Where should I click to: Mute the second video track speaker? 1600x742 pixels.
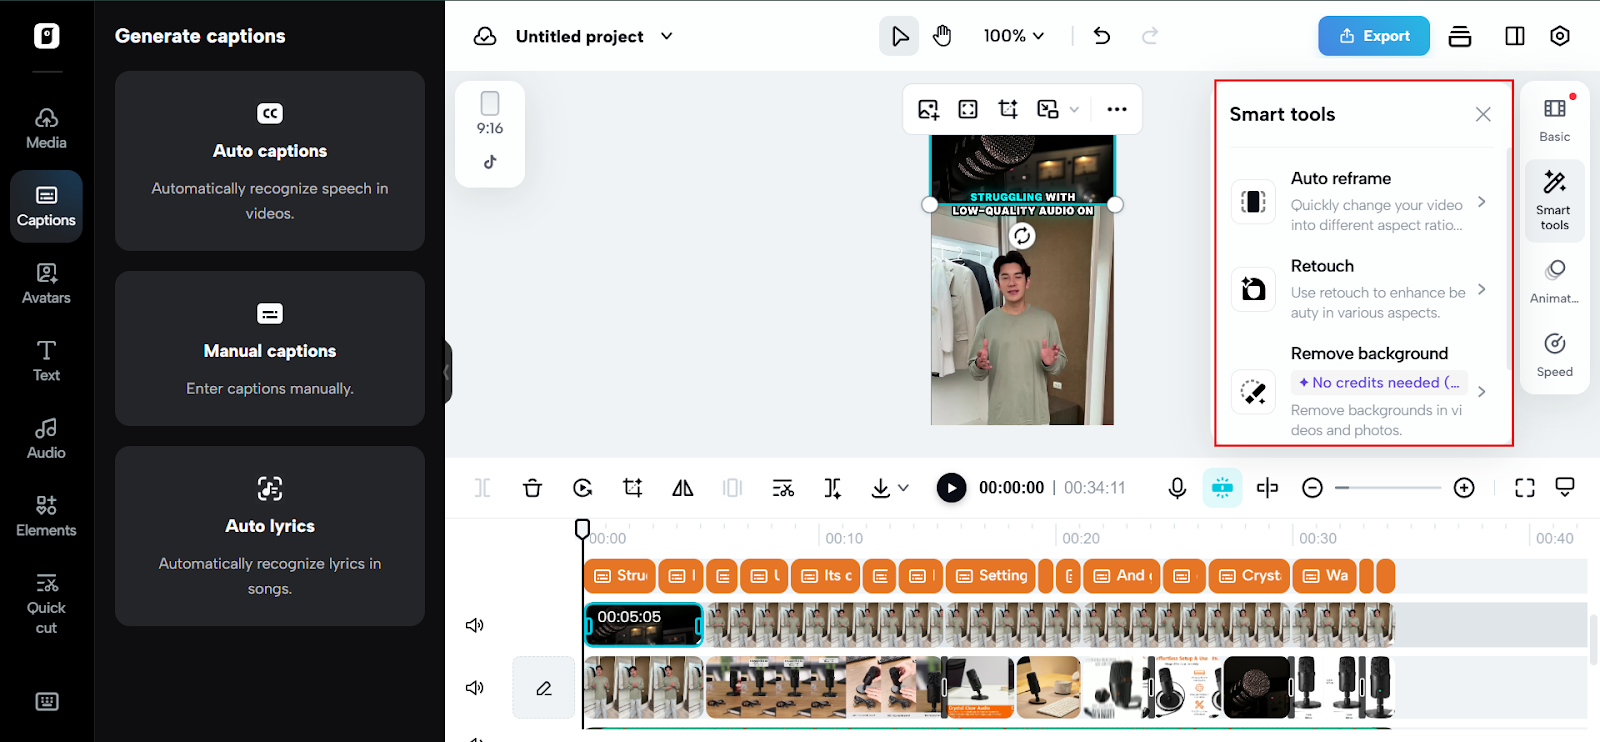475,688
